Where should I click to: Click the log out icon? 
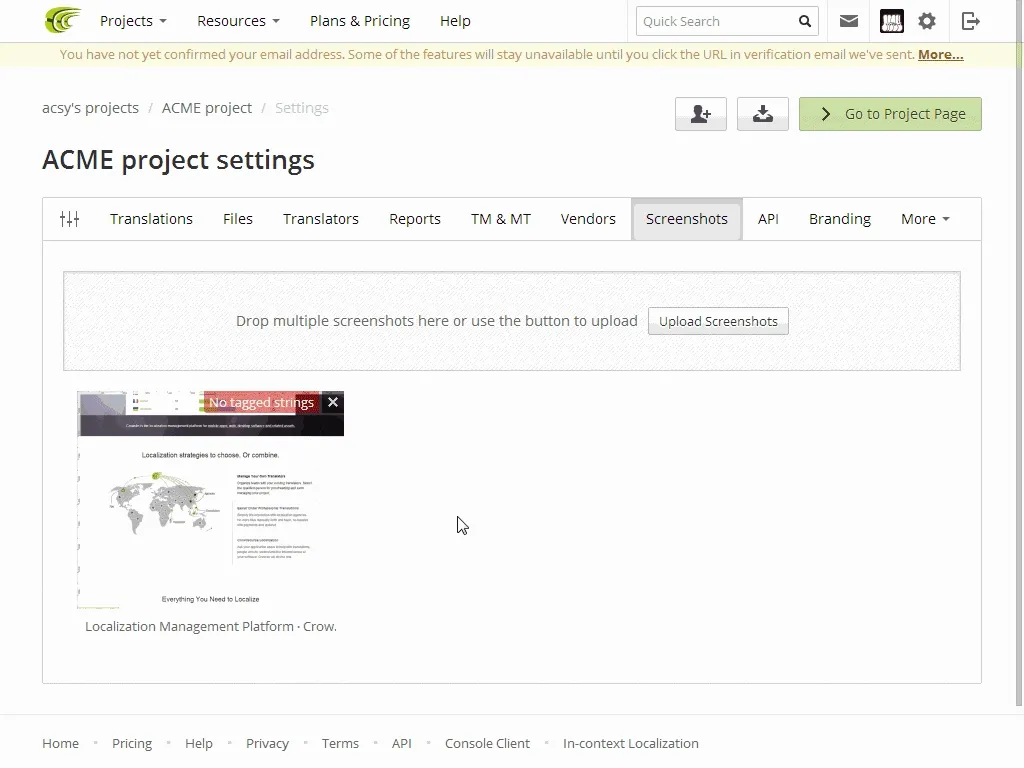[970, 21]
